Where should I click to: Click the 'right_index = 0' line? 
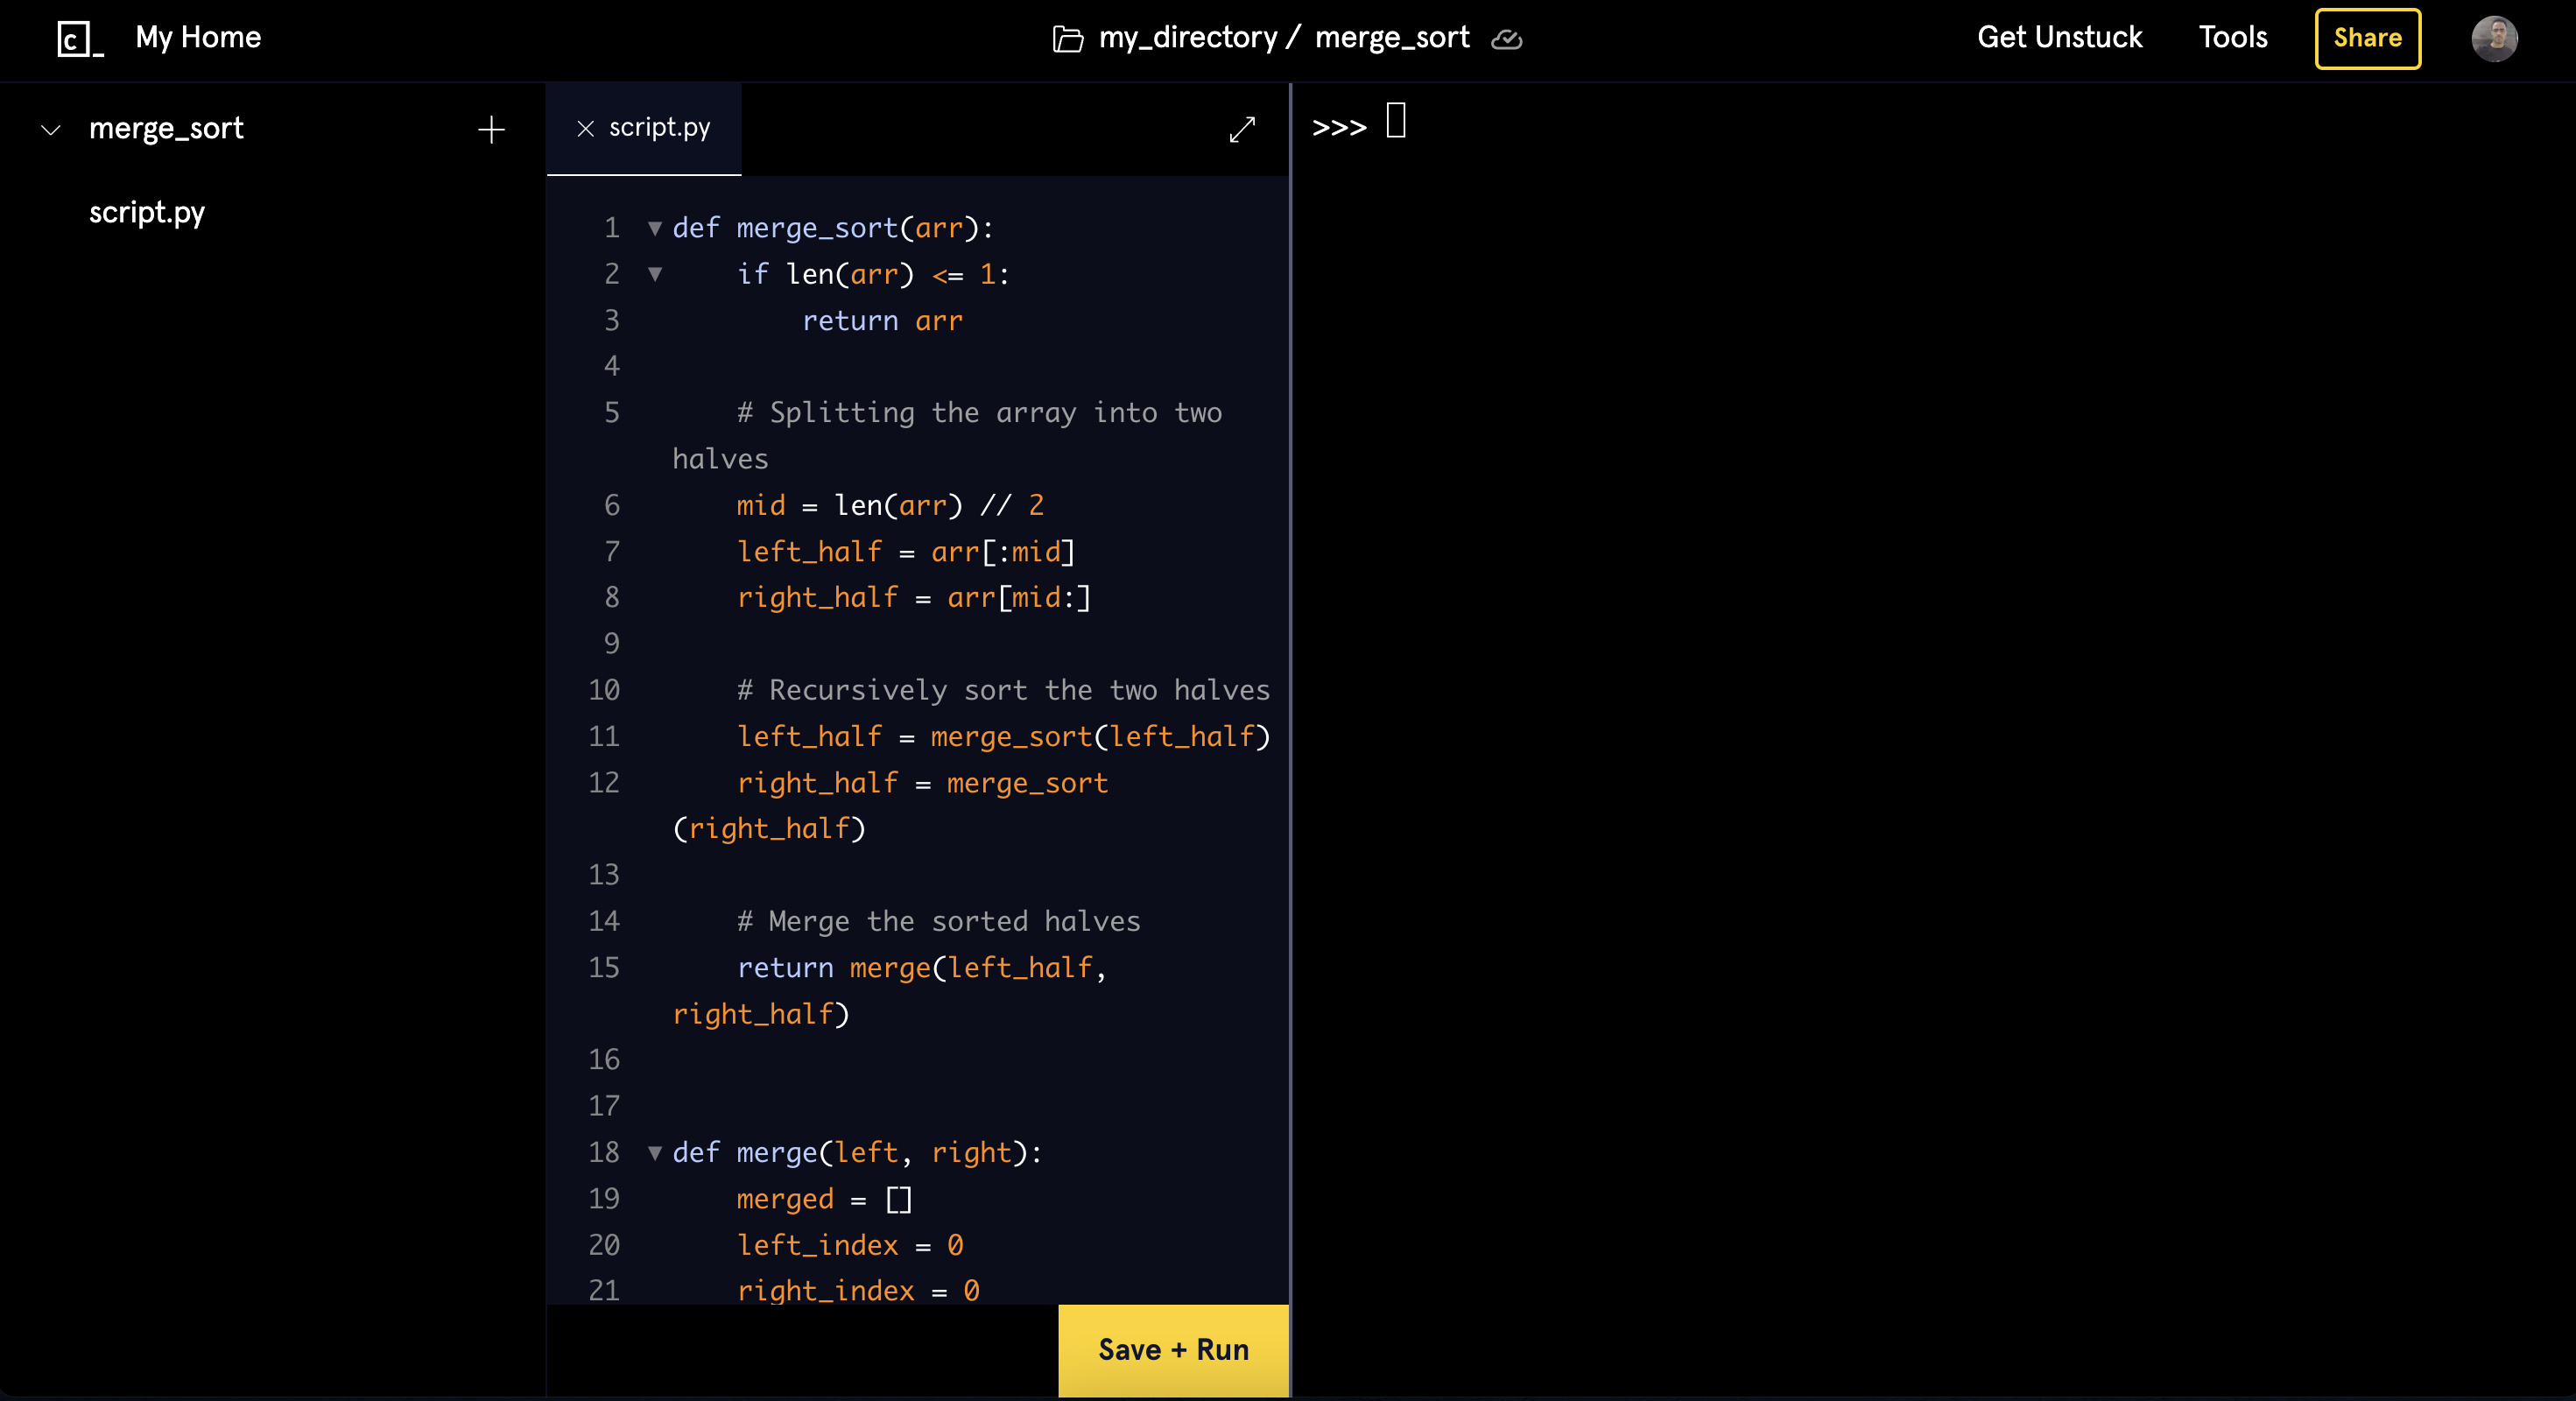point(858,1290)
